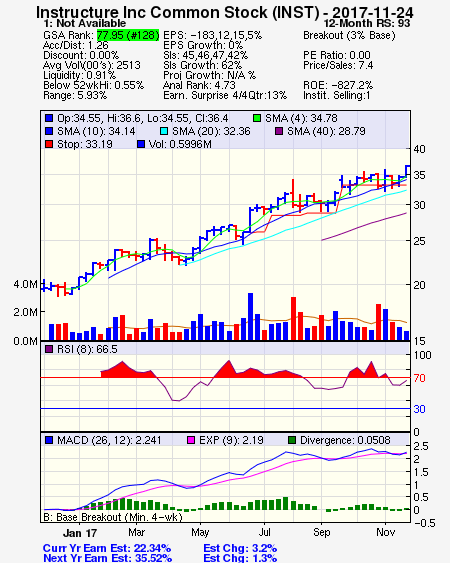Click the Discount: 0.00% text
This screenshot has width=450, height=563.
(81, 55)
